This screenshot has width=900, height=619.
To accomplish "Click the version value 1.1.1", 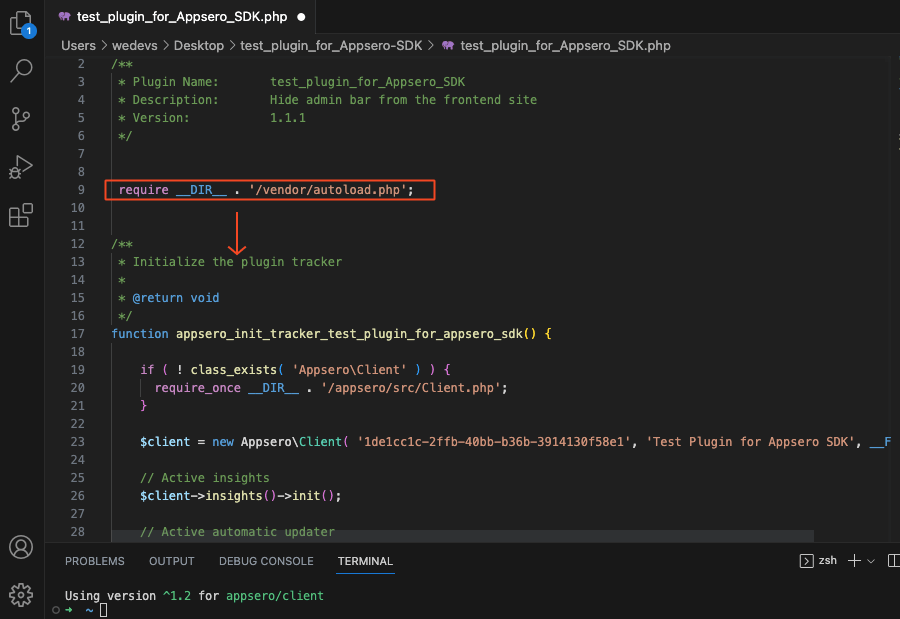I will (288, 118).
